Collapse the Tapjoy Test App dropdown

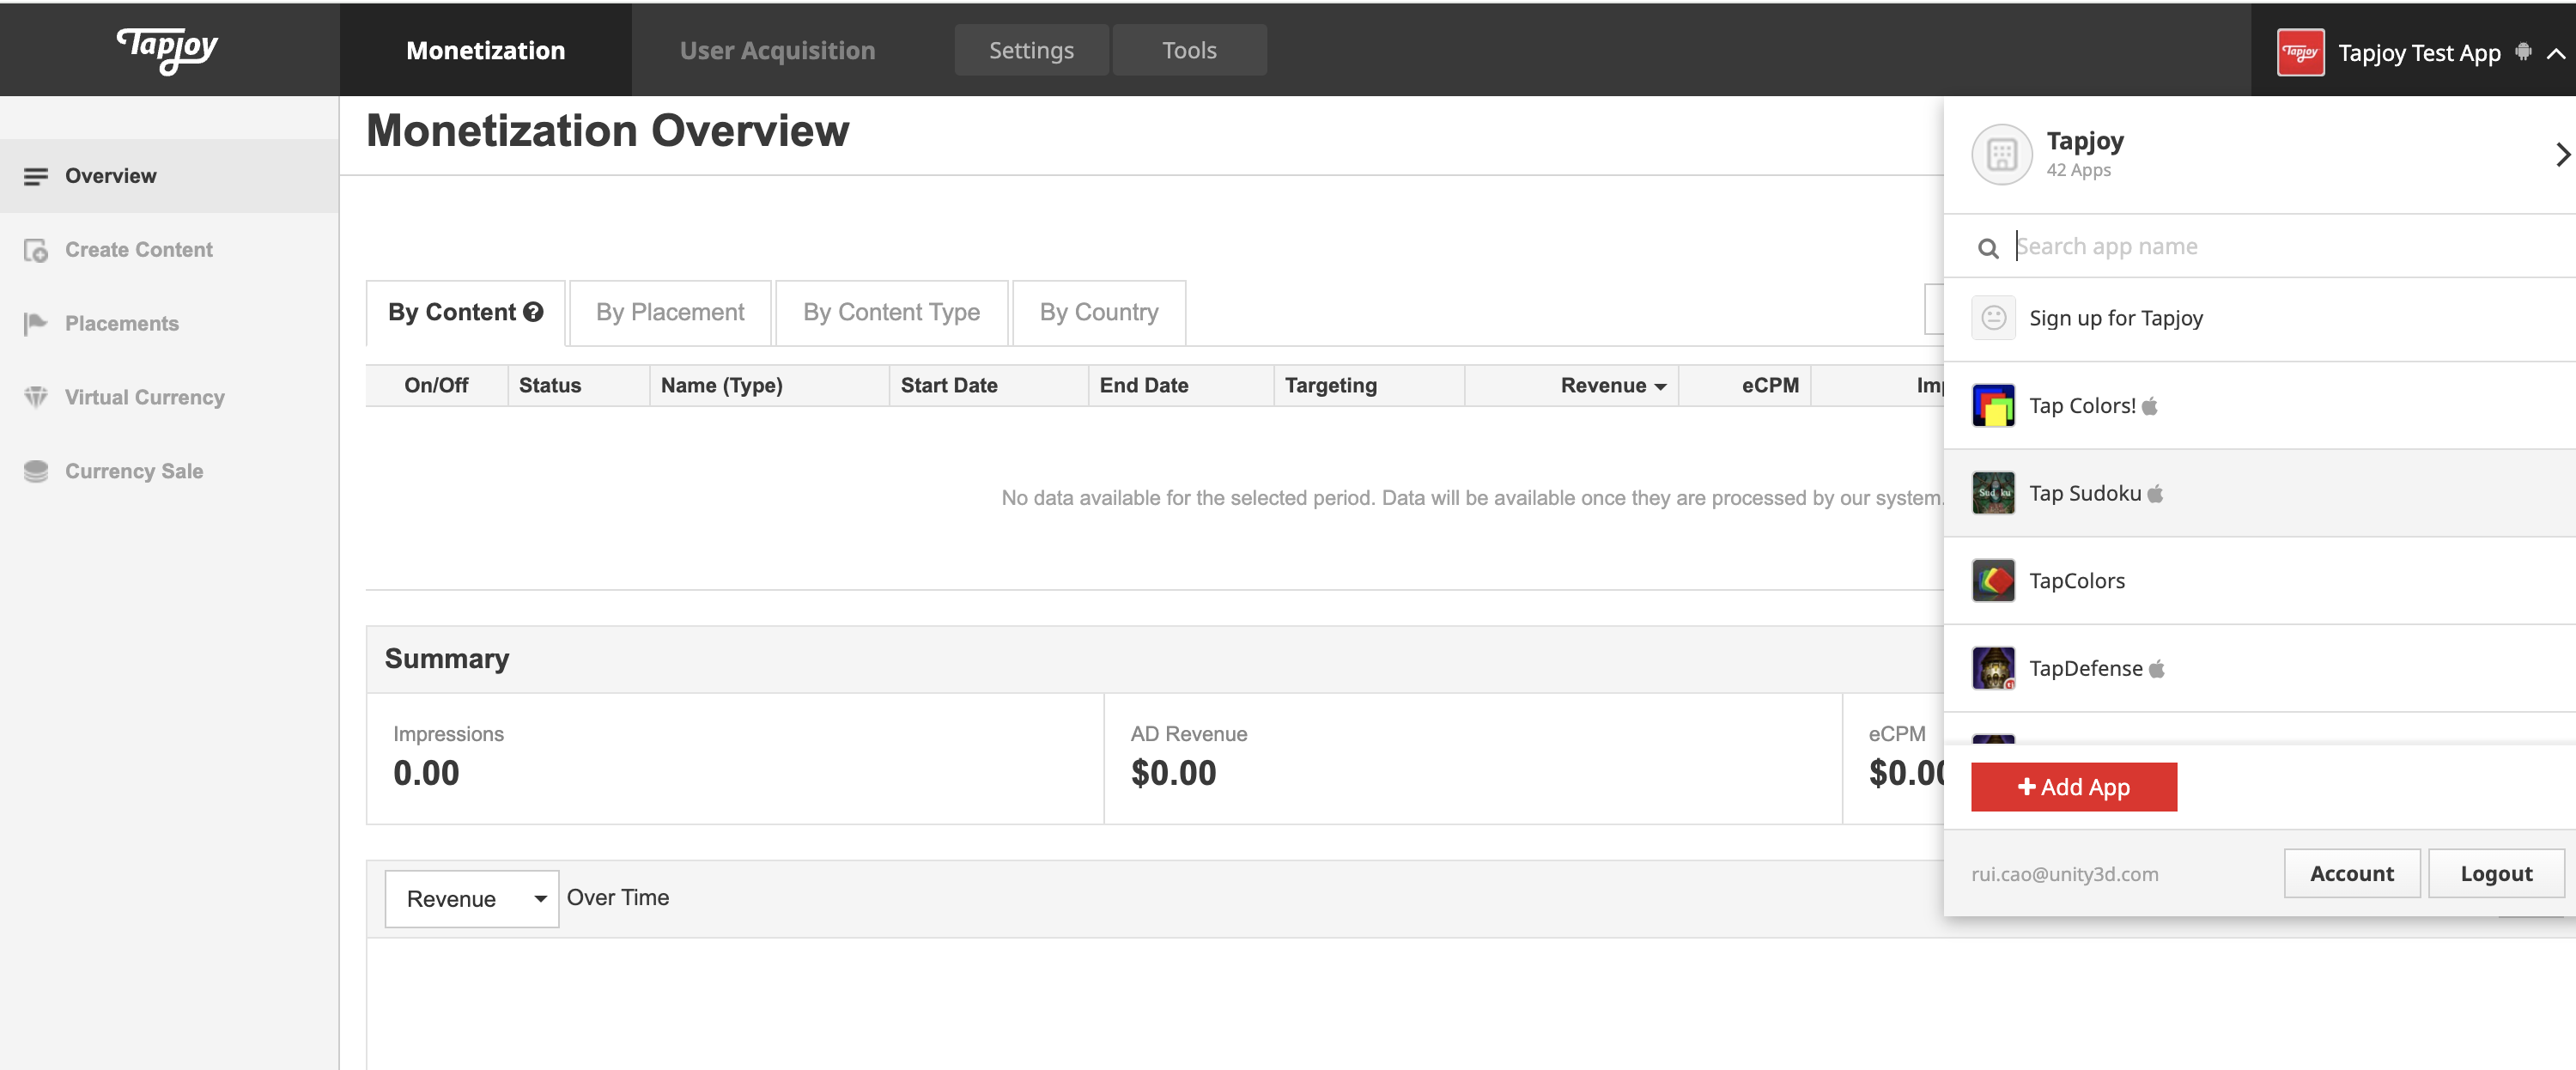click(x=2555, y=53)
